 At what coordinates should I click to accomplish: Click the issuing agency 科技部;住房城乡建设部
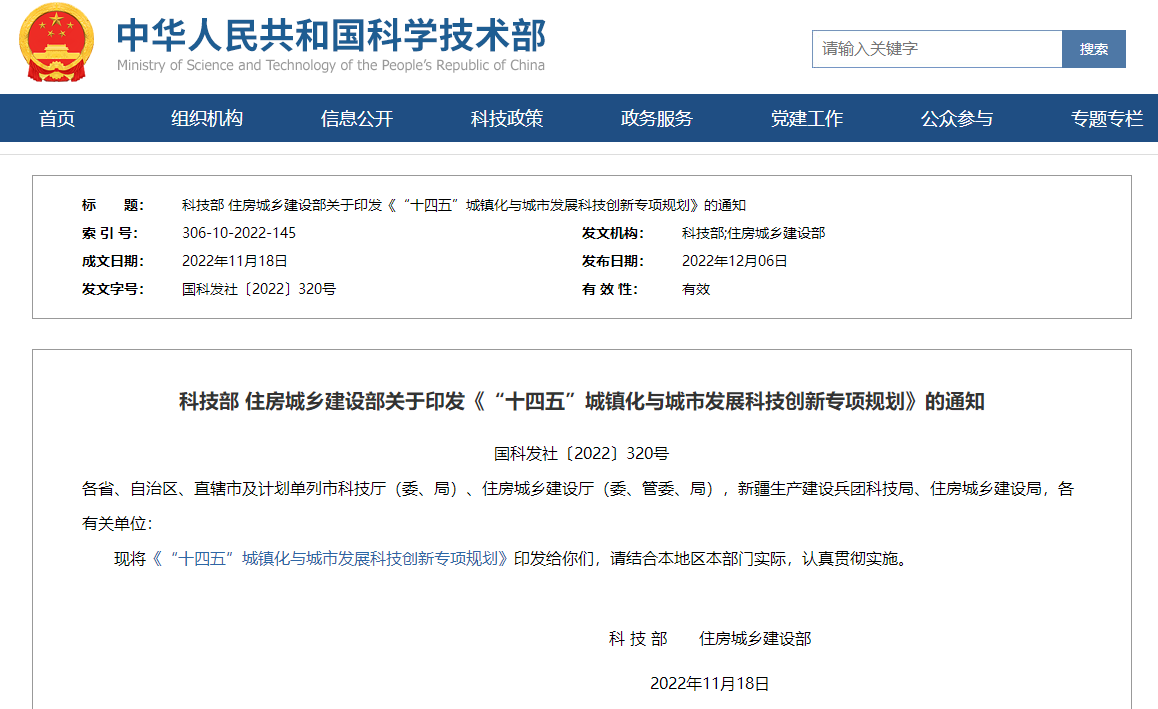click(x=753, y=233)
